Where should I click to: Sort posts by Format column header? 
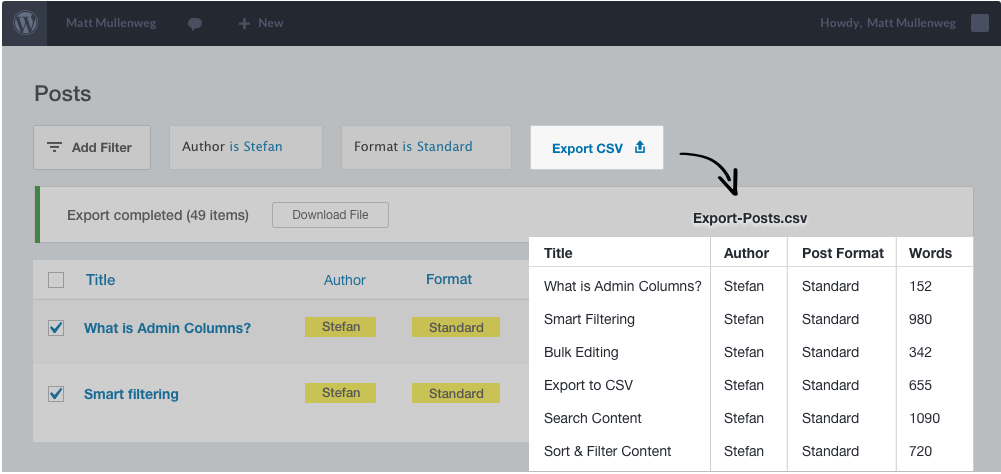(x=449, y=279)
